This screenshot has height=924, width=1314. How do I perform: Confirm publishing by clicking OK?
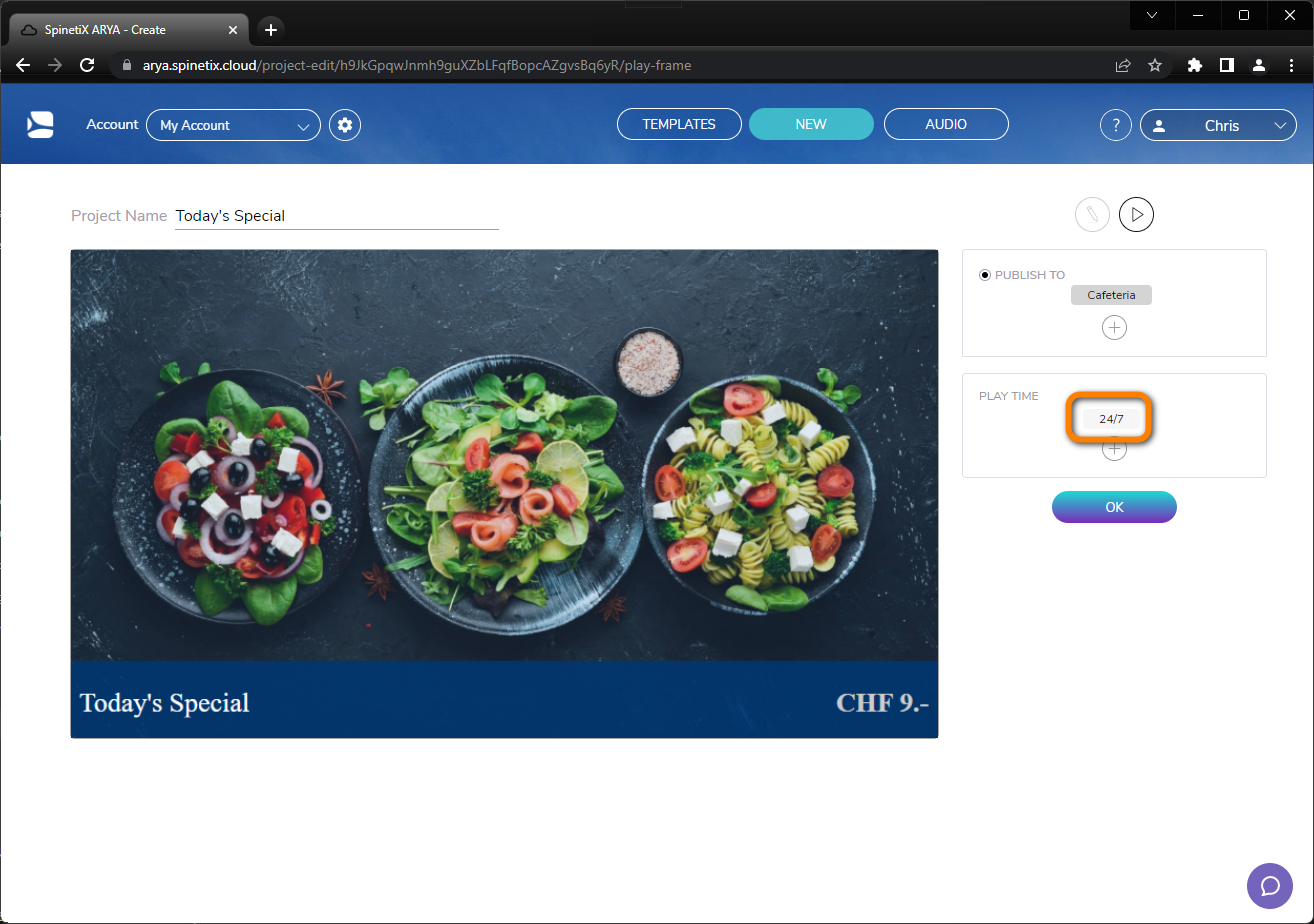pyautogui.click(x=1114, y=506)
